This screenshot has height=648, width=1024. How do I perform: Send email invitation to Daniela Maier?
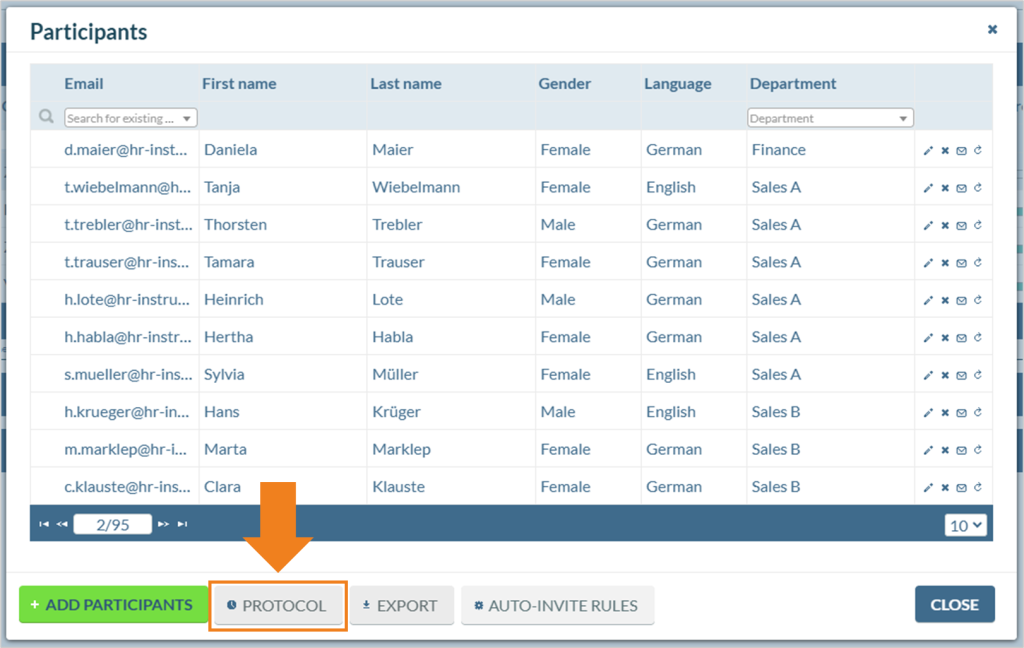click(961, 151)
